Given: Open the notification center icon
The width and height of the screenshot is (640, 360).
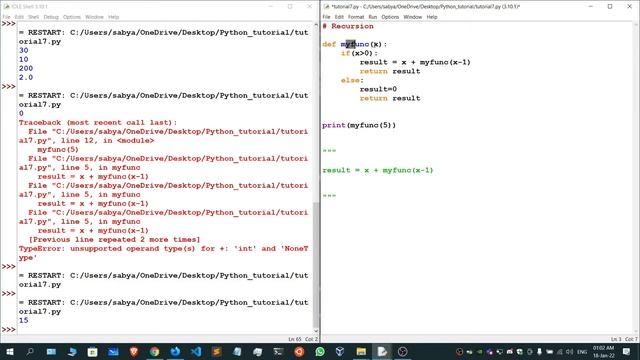Looking at the screenshot, I should (x=627, y=351).
